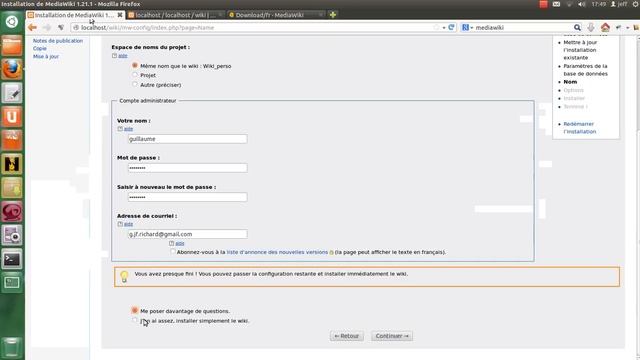640x360 pixels.
Task: Focus the 'Mot de passe' field
Action: (187, 168)
